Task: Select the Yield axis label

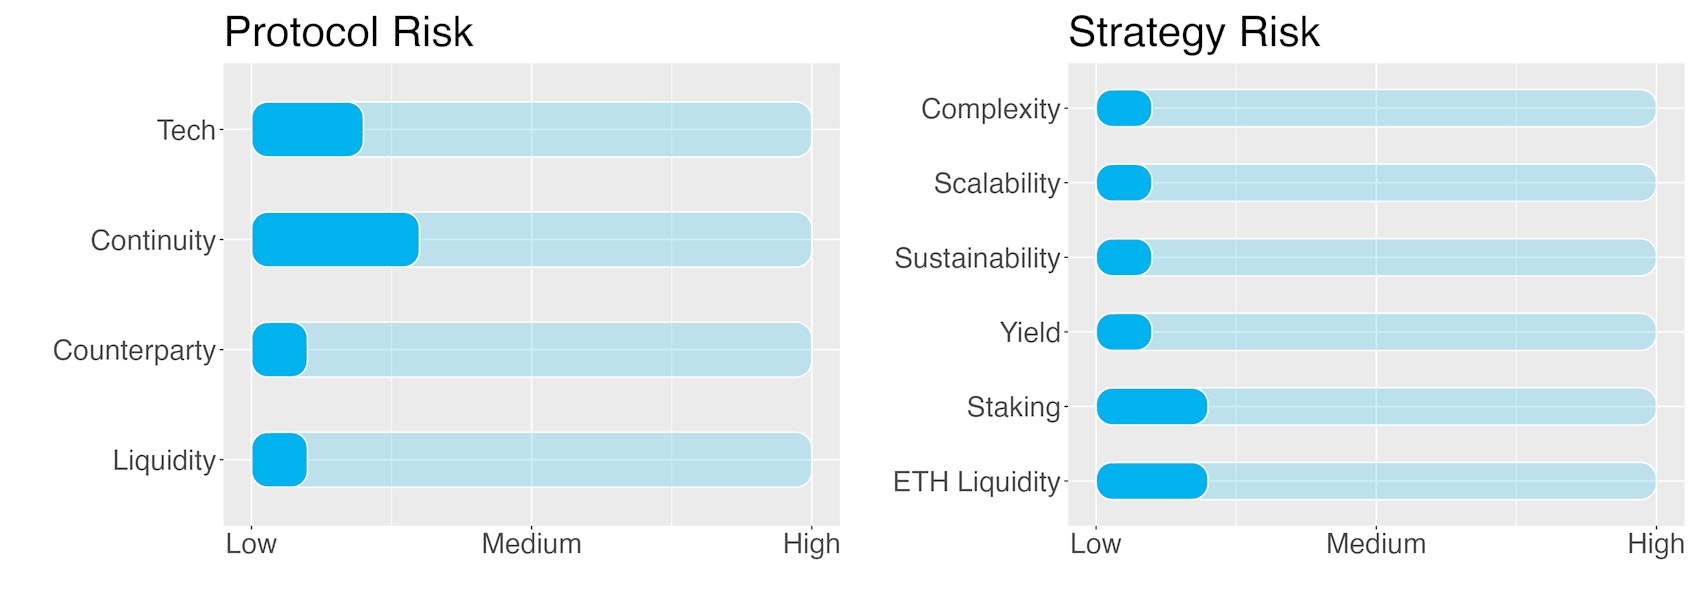Action: (1030, 332)
